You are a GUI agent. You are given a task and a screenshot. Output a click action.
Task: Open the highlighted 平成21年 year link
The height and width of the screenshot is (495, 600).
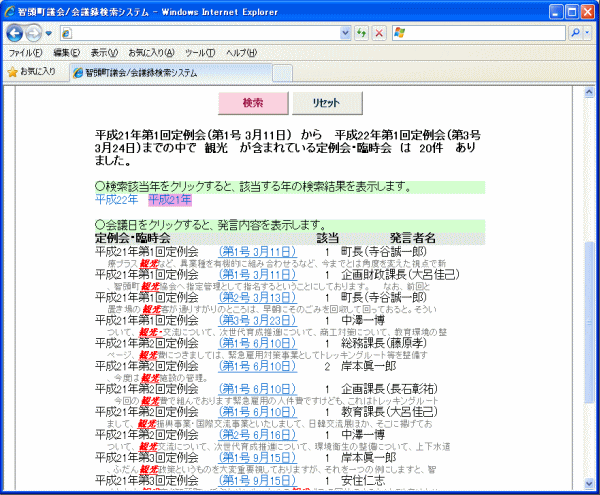click(170, 200)
